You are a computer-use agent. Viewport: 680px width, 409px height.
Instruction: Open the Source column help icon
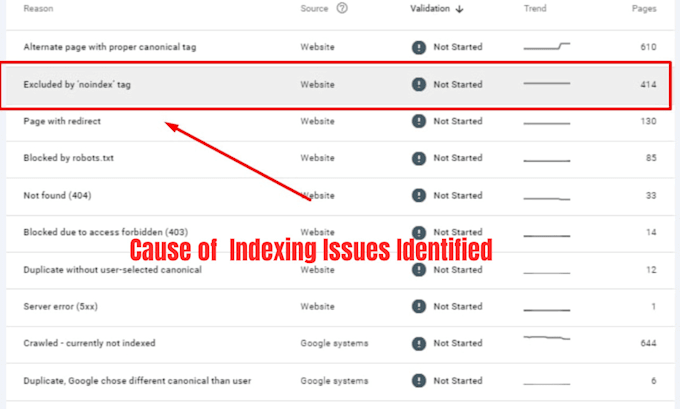[x=342, y=8]
